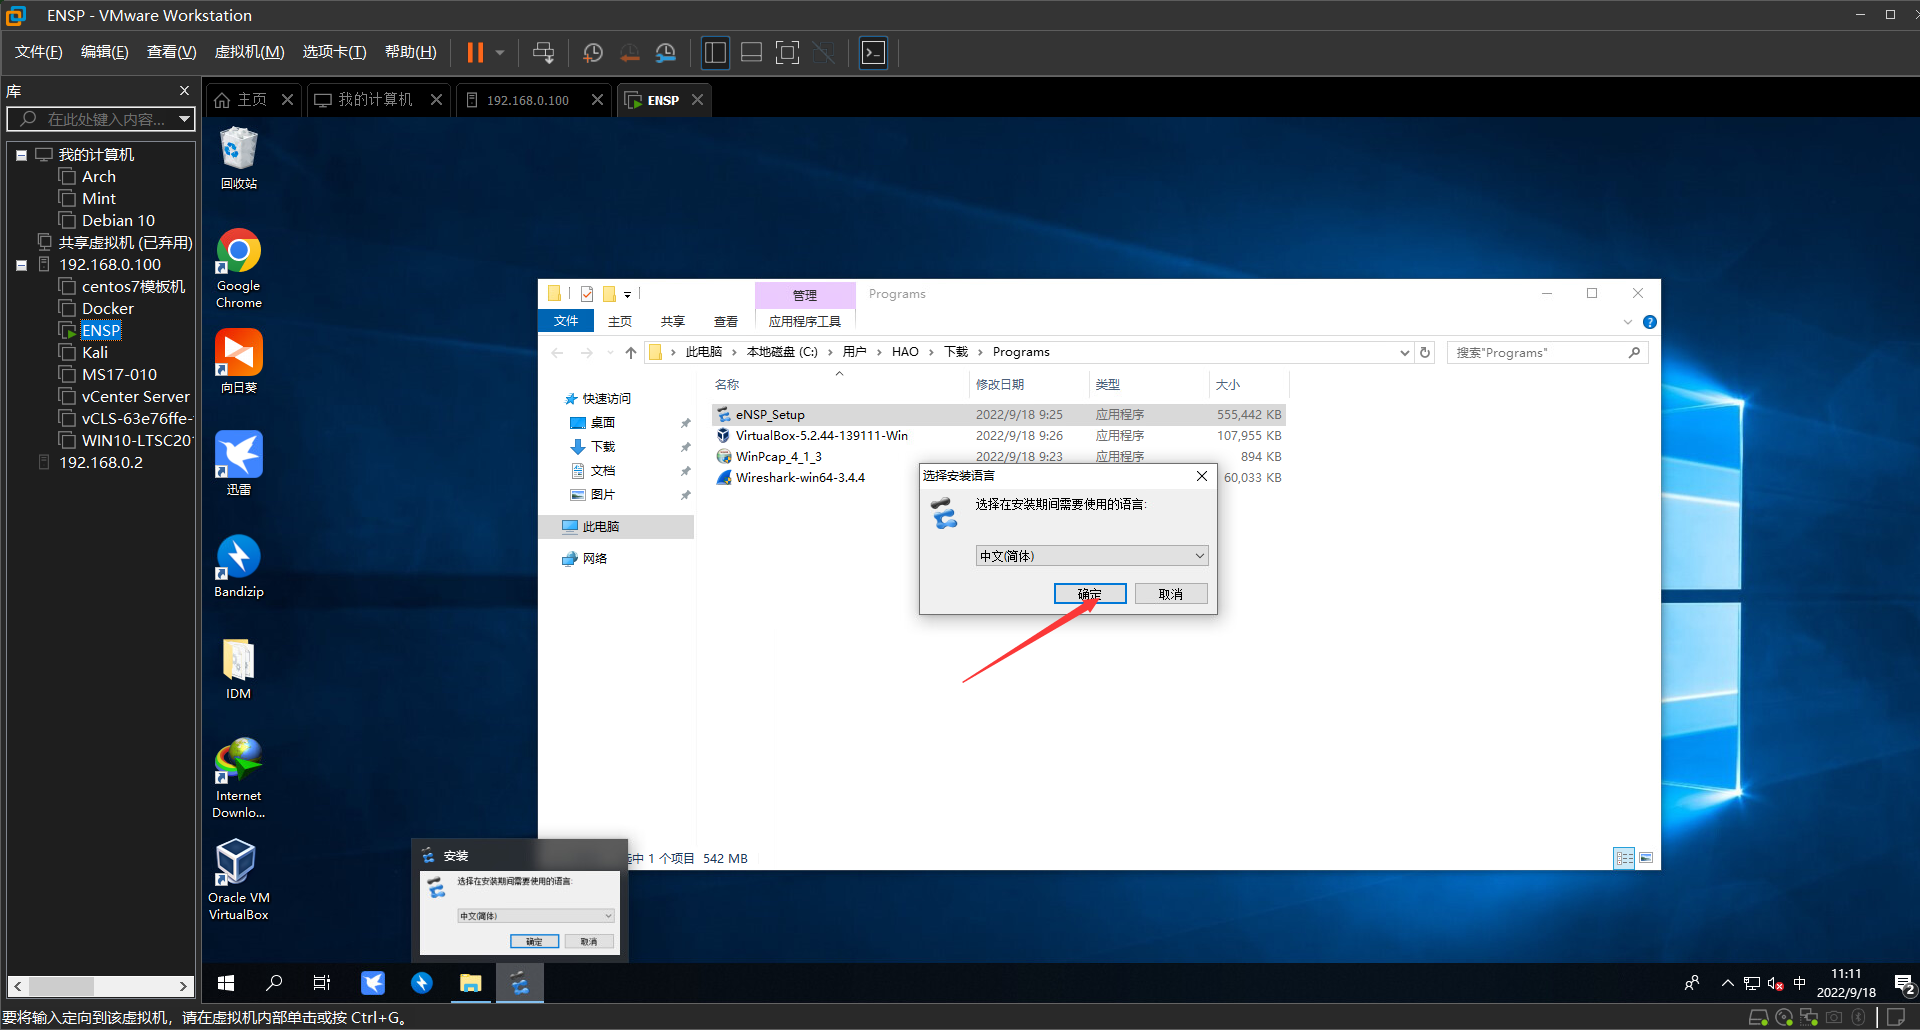Open the 编辑(E) menu

tap(104, 52)
